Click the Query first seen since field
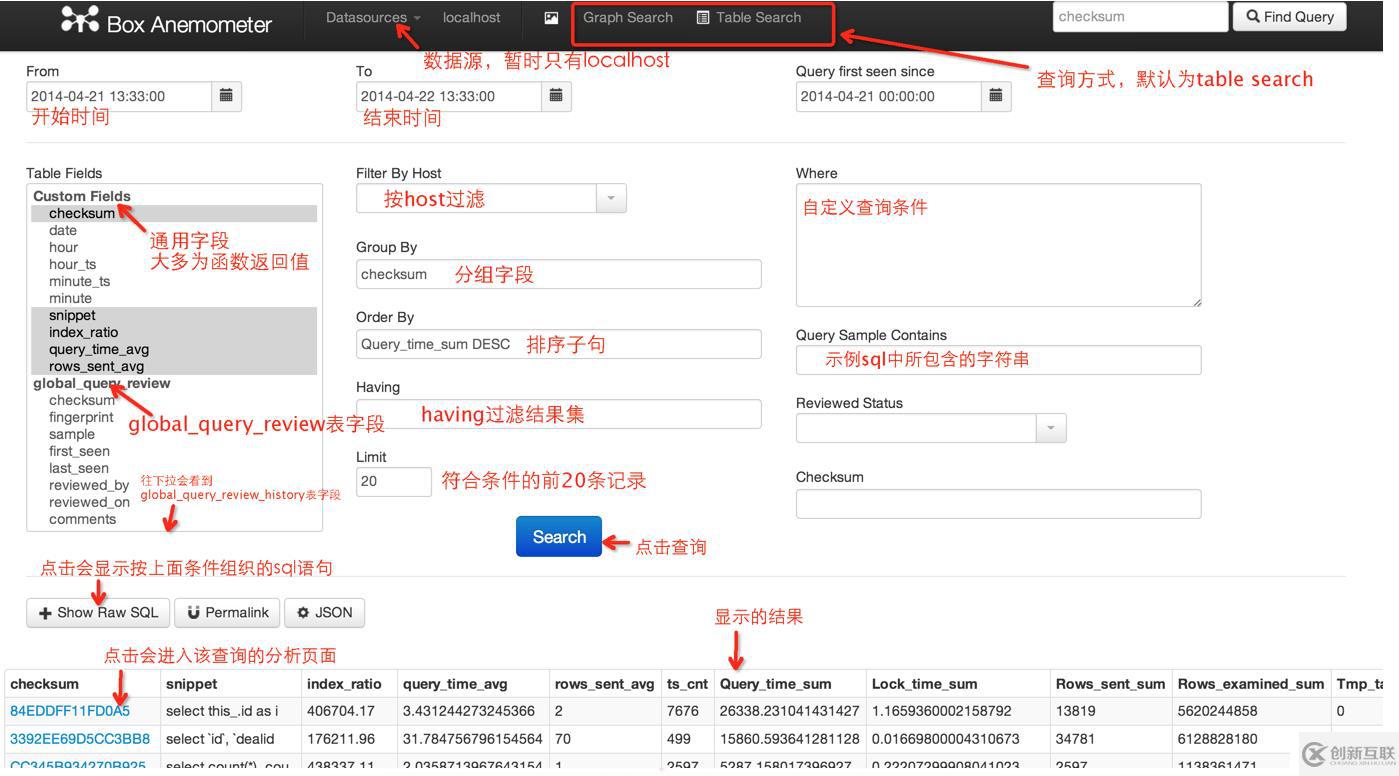This screenshot has width=1399, height=776. click(889, 96)
